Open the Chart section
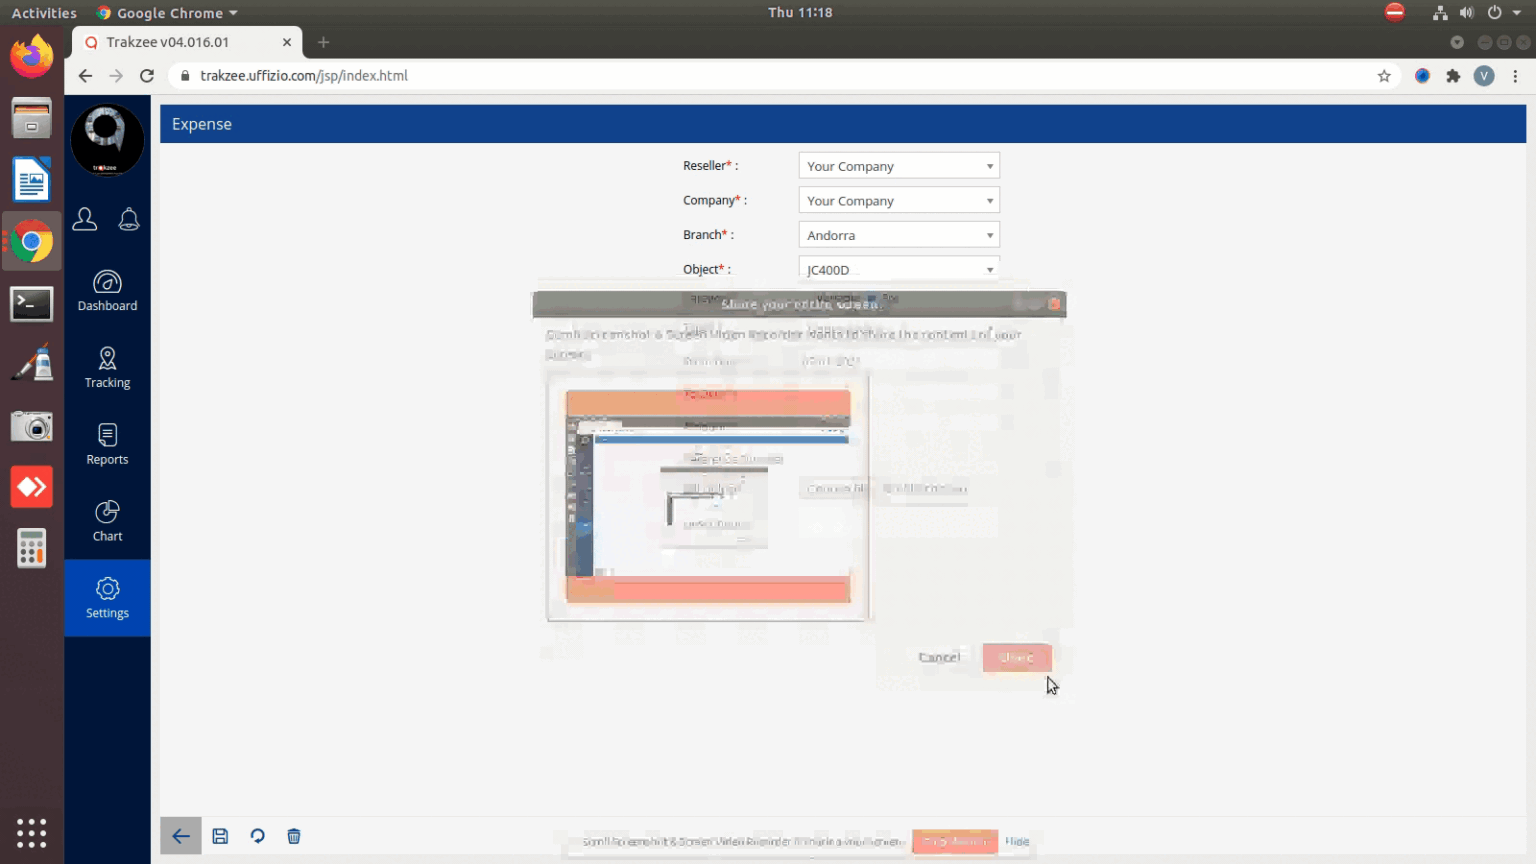 point(107,522)
